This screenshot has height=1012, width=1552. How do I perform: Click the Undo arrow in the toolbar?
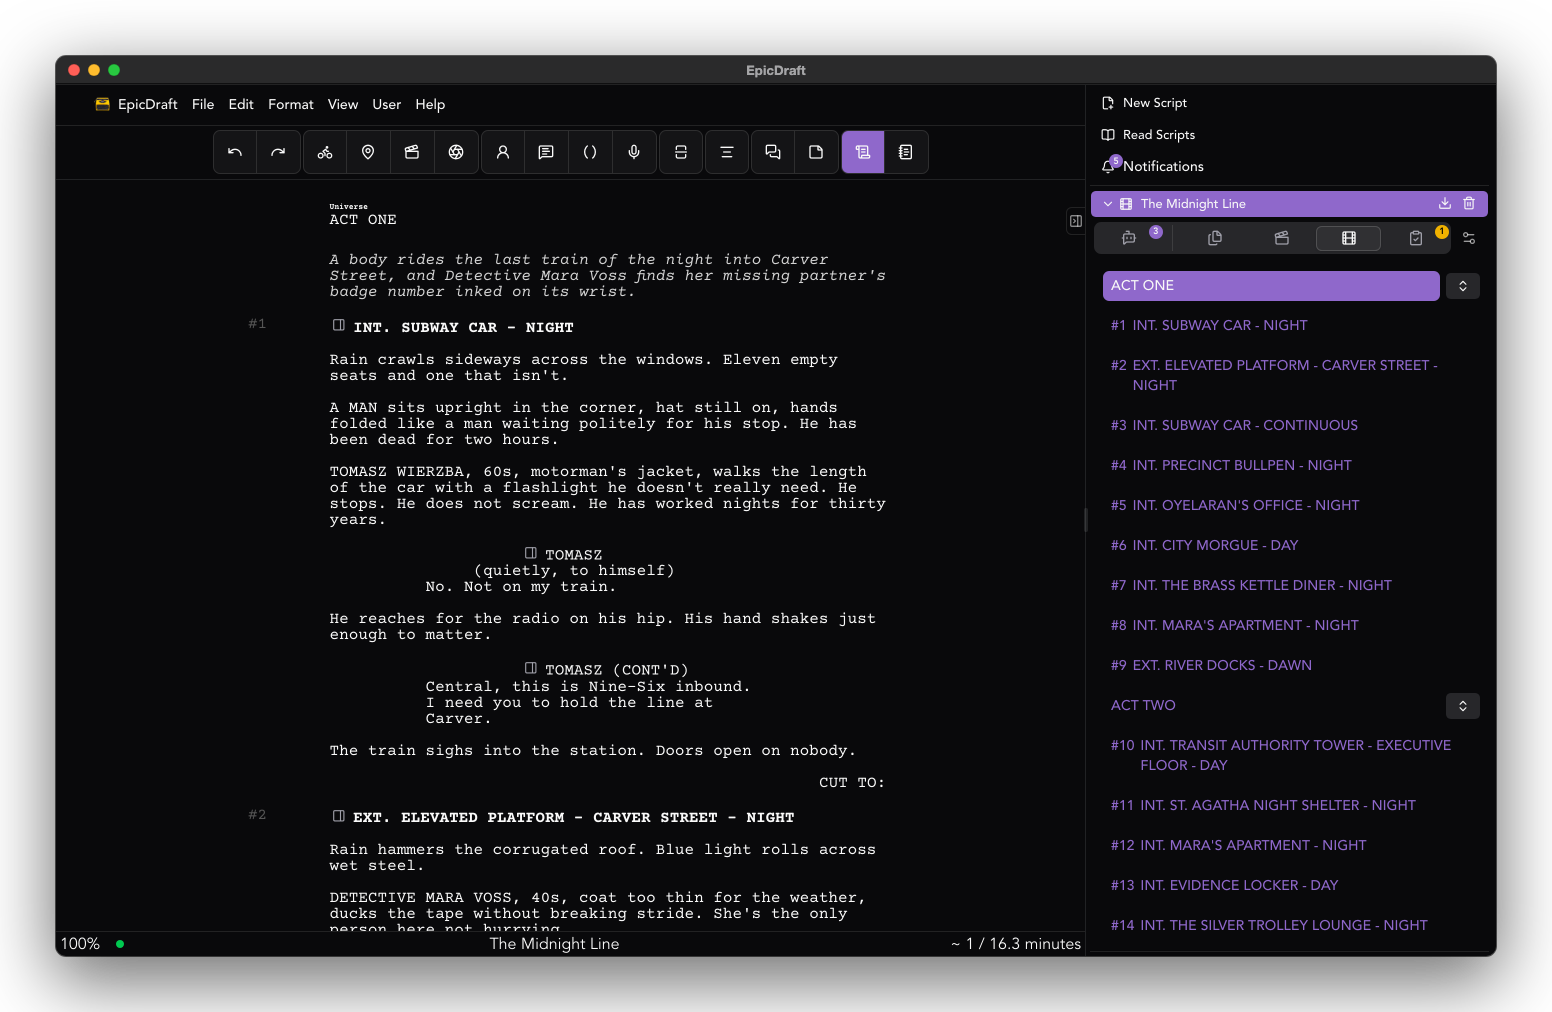(x=235, y=152)
